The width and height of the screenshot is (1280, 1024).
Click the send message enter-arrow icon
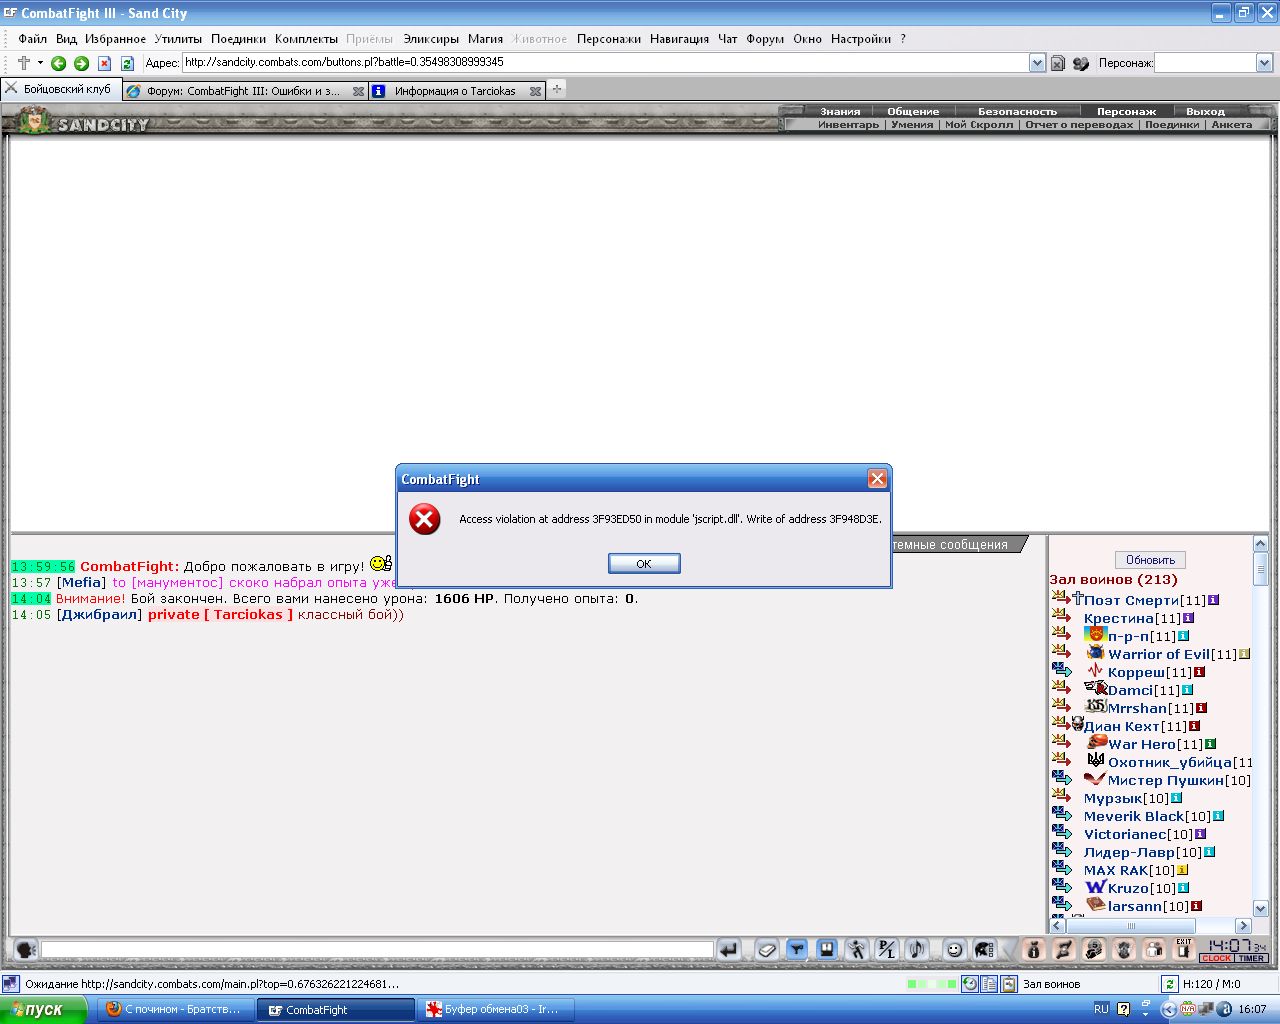click(729, 949)
